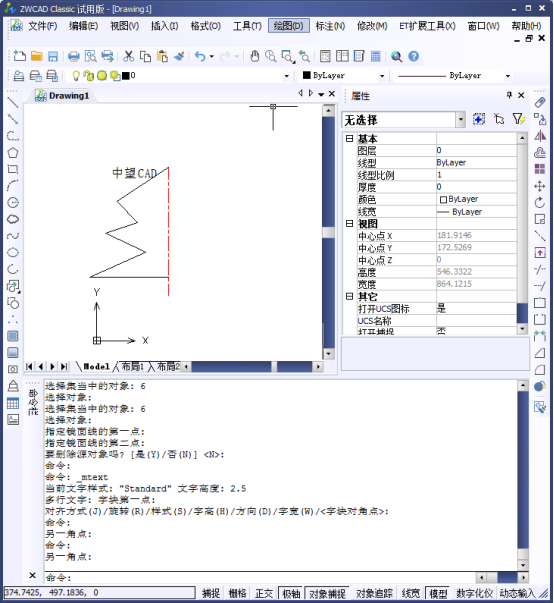Collapse the 视图 property group
Image resolution: width=554 pixels, height=603 pixels.
349,223
